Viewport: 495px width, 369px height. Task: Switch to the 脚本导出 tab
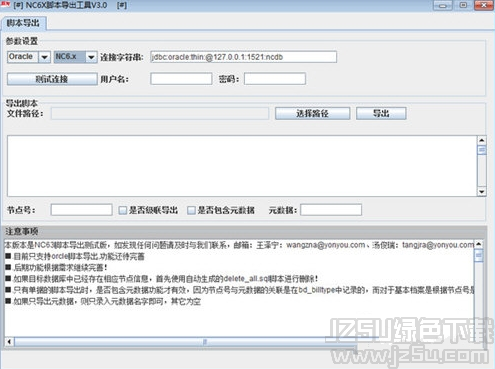coord(23,23)
